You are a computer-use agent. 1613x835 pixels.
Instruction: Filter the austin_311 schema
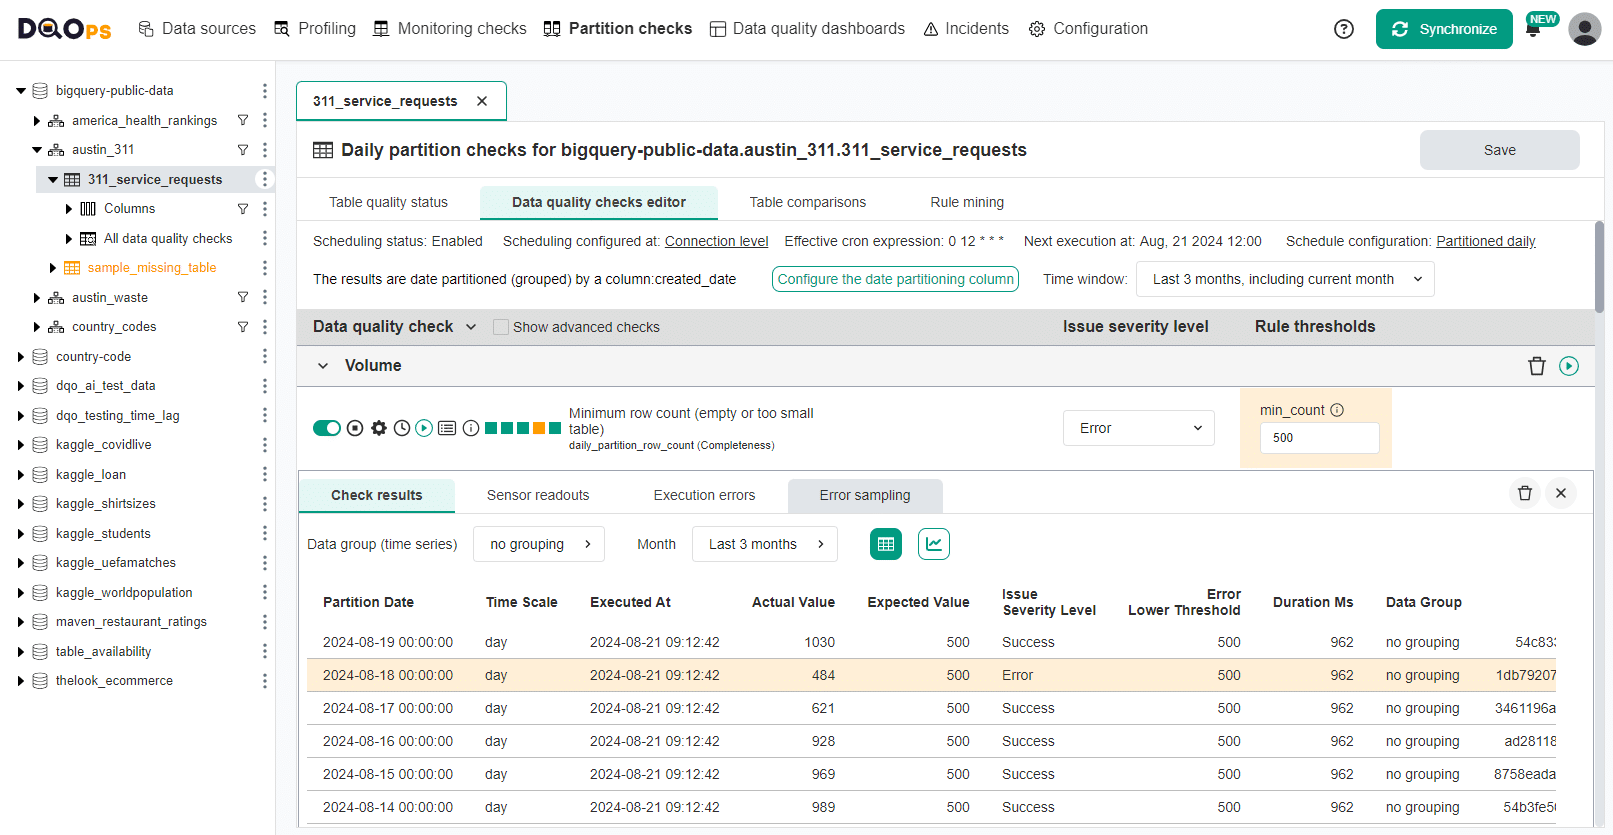(x=243, y=150)
